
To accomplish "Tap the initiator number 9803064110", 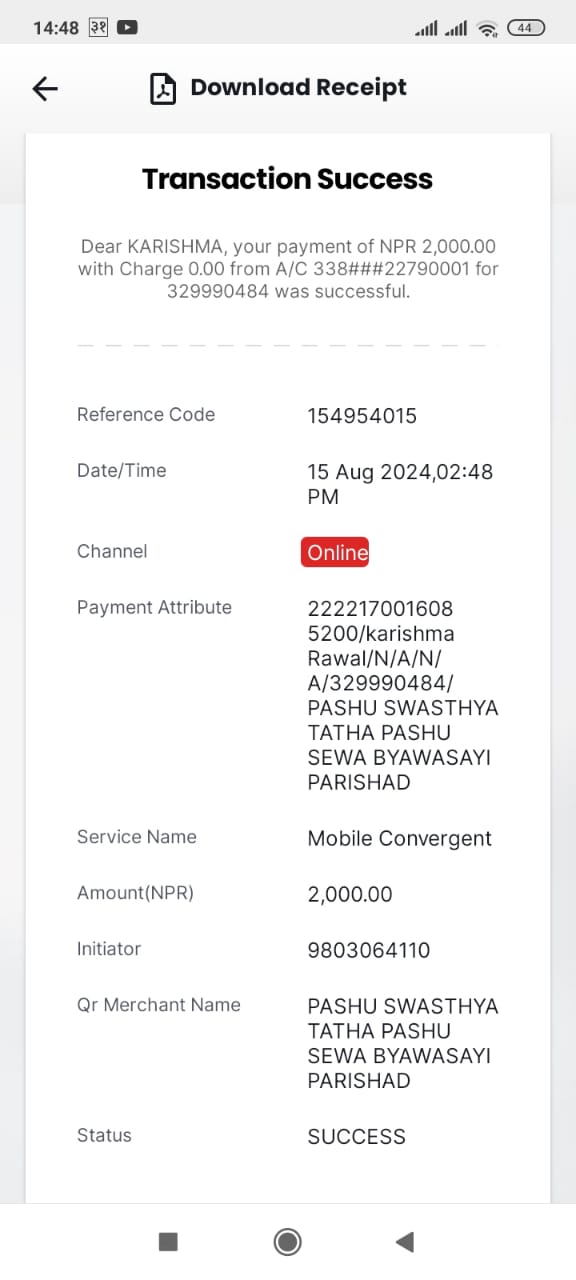I will [x=369, y=950].
